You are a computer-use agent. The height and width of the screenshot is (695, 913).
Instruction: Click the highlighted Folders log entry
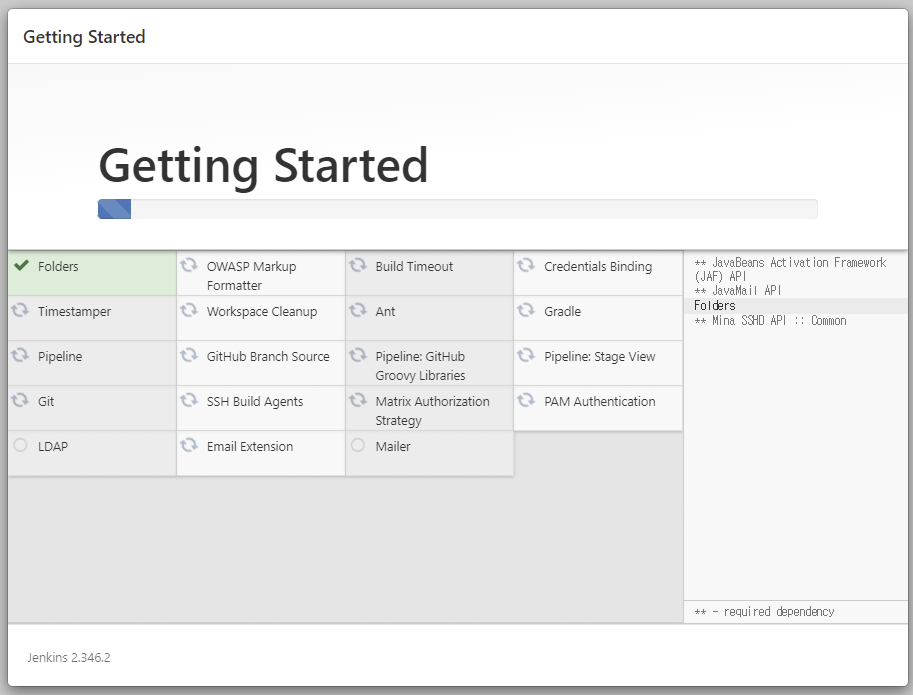tap(714, 306)
